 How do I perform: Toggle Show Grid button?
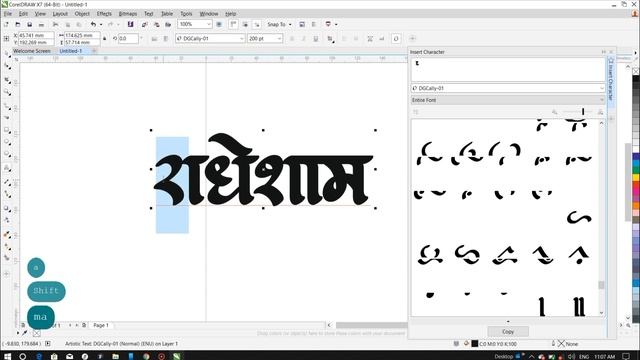coord(245,24)
